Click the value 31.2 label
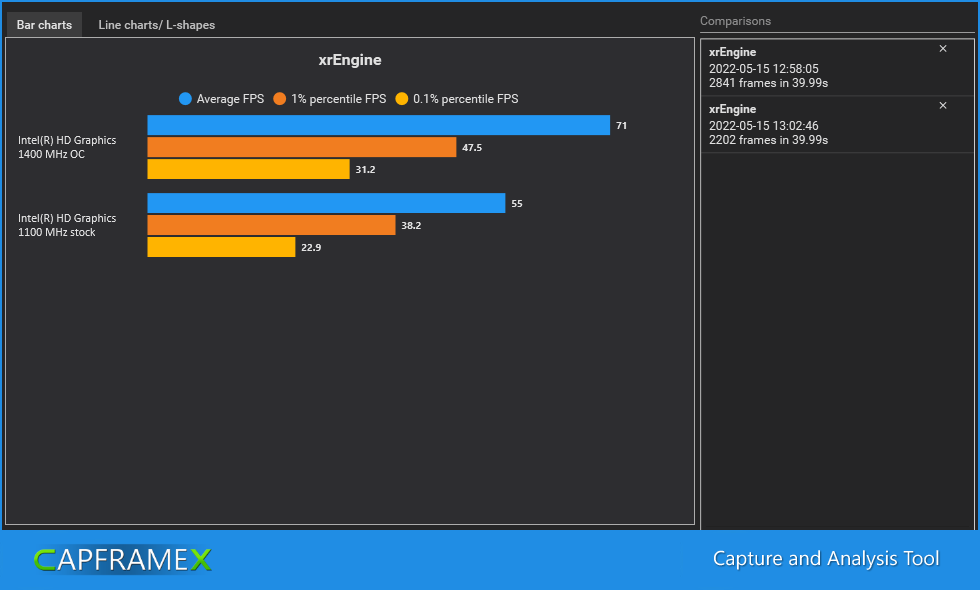This screenshot has height=590, width=980. pyautogui.click(x=365, y=169)
